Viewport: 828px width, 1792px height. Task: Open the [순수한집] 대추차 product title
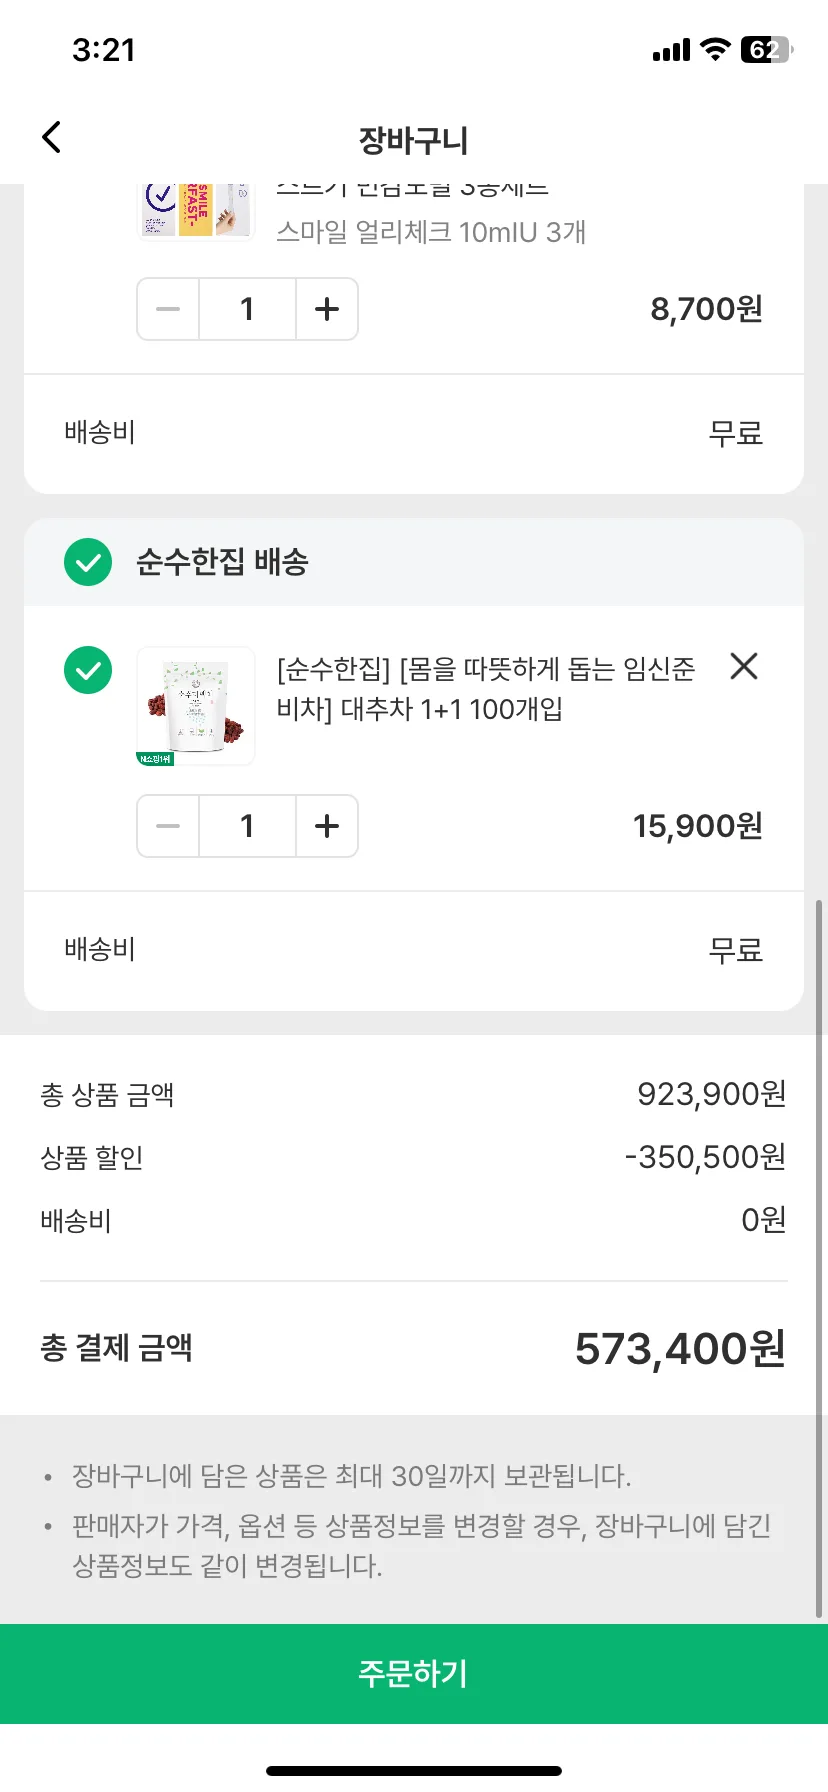tap(486, 688)
